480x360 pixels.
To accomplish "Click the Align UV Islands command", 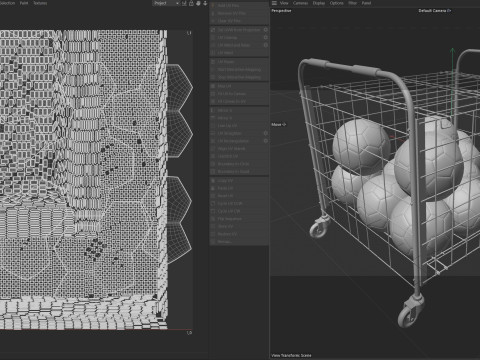I will tap(239, 148).
